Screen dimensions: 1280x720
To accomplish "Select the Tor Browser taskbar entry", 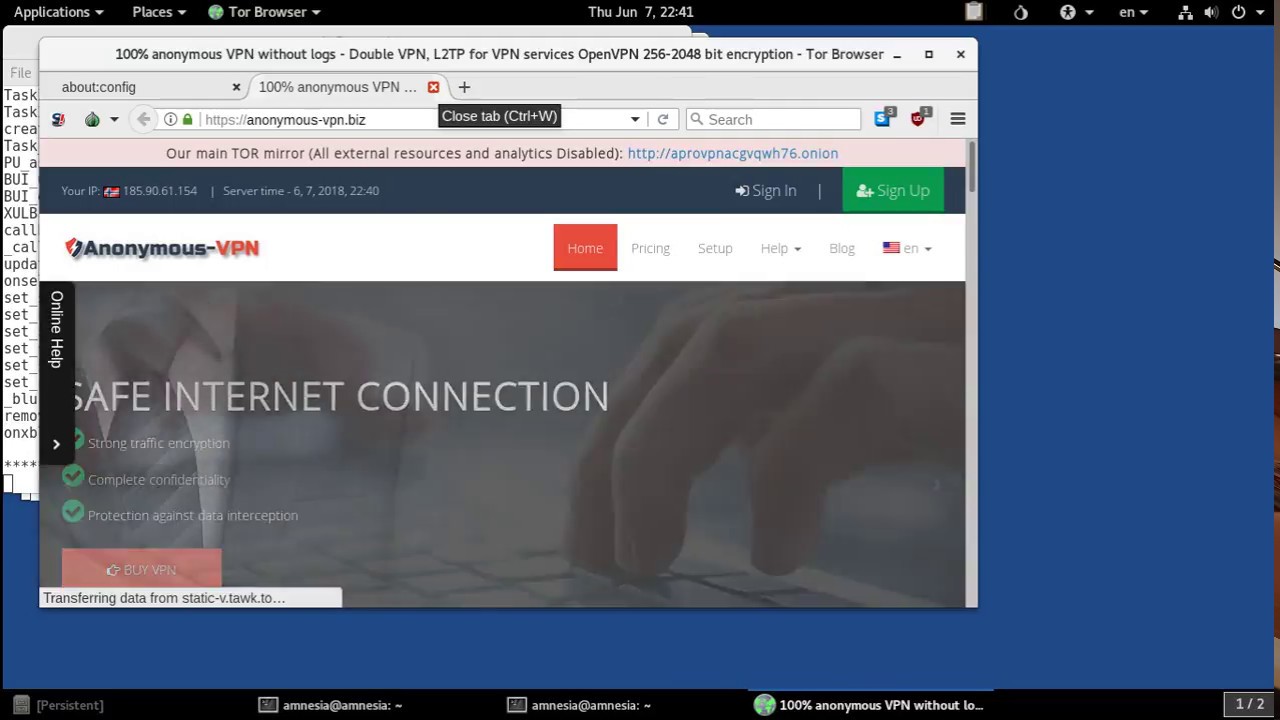I will 870,705.
